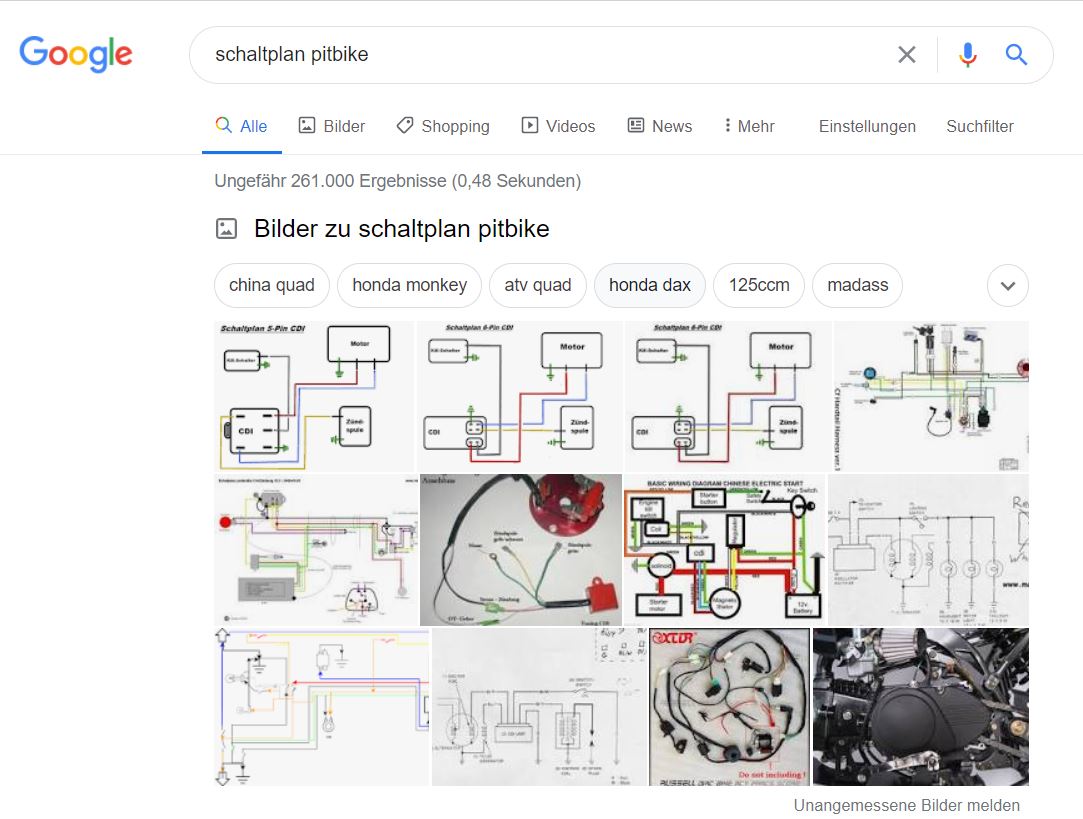This screenshot has width=1083, height=819.
Task: Select the 'china quad' filter chip
Action: pyautogui.click(x=271, y=285)
